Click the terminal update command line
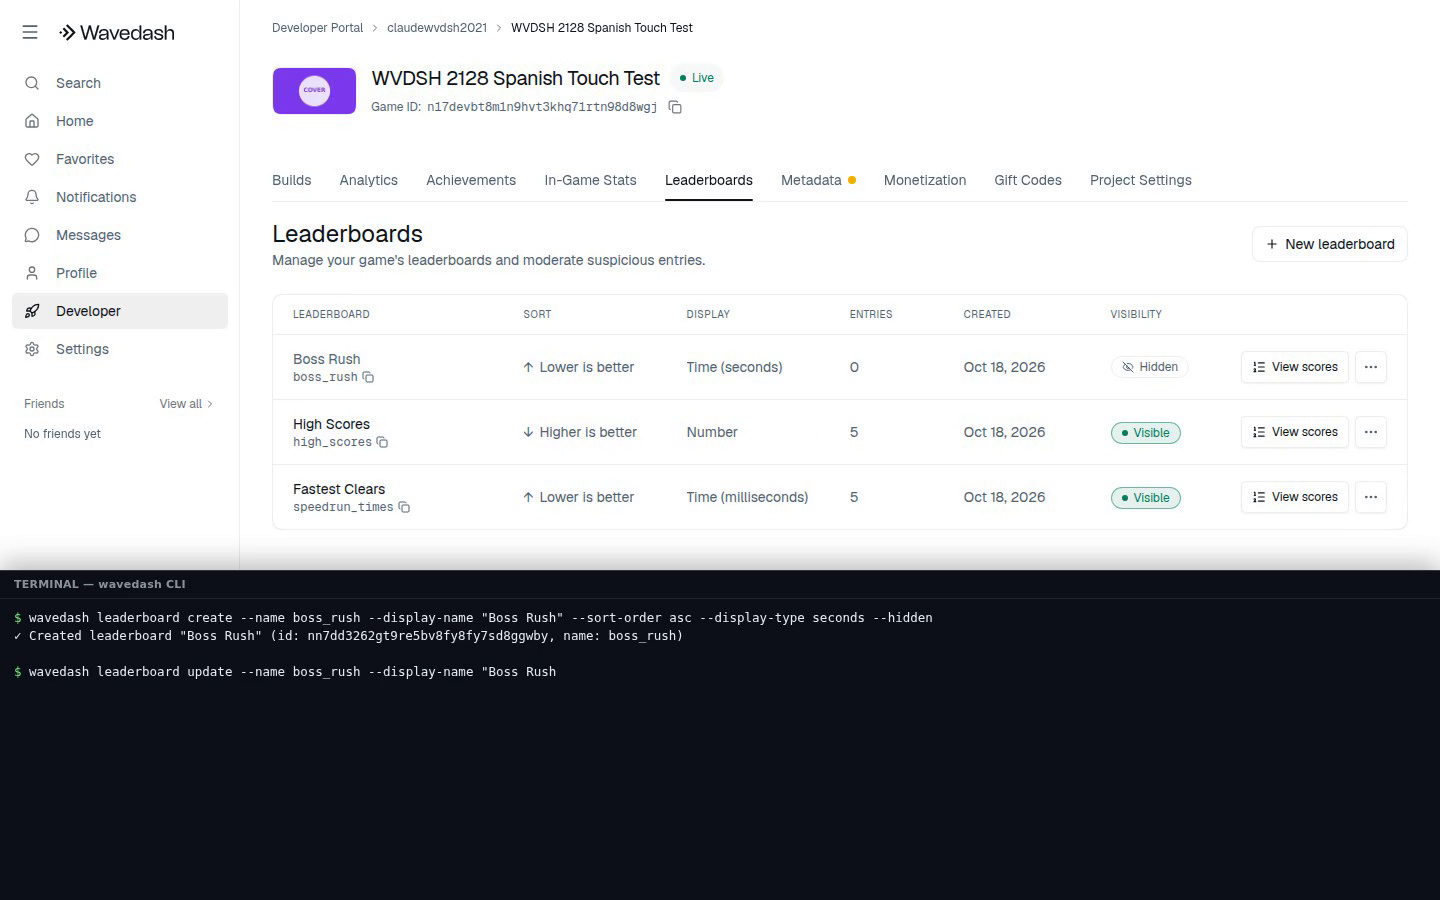Screen dimensions: 1440x900 [285, 672]
